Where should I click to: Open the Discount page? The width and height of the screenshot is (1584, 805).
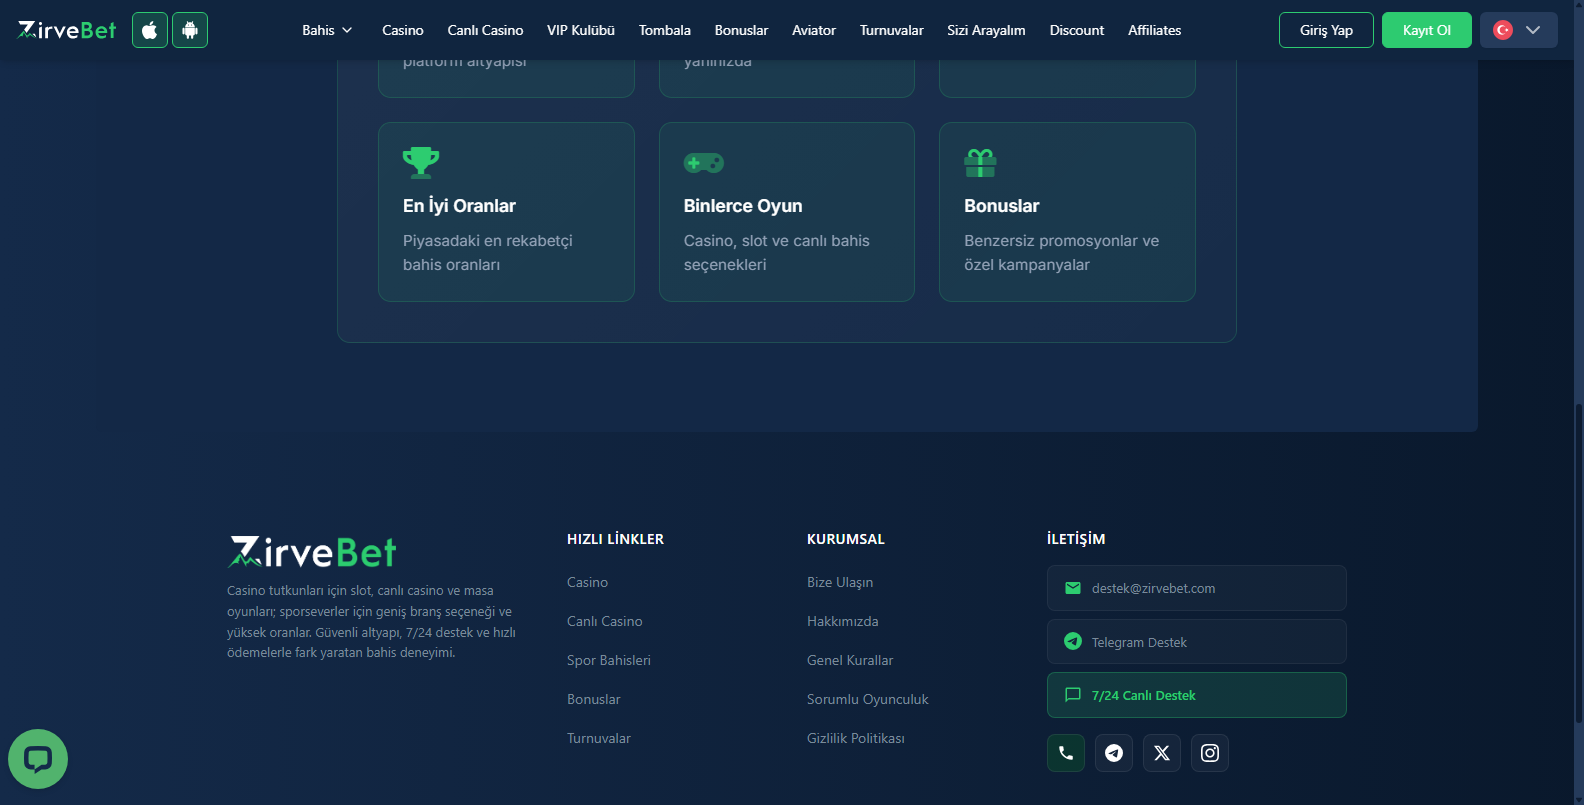(1077, 30)
